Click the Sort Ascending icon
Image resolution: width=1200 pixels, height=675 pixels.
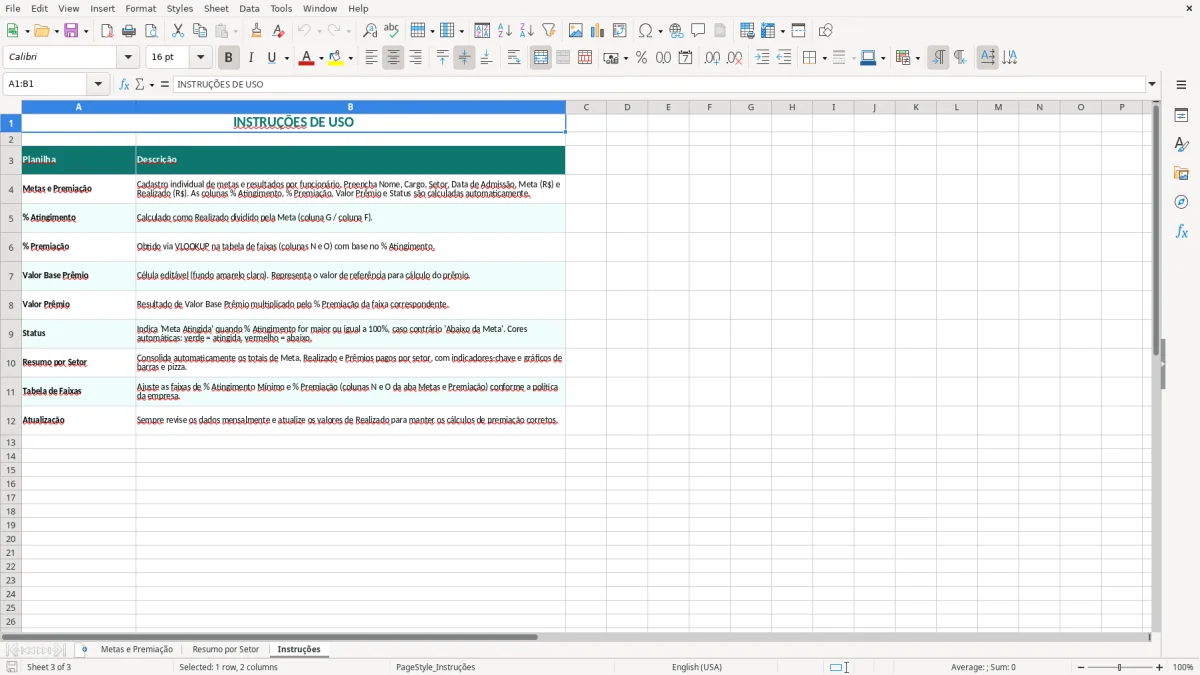(x=505, y=31)
